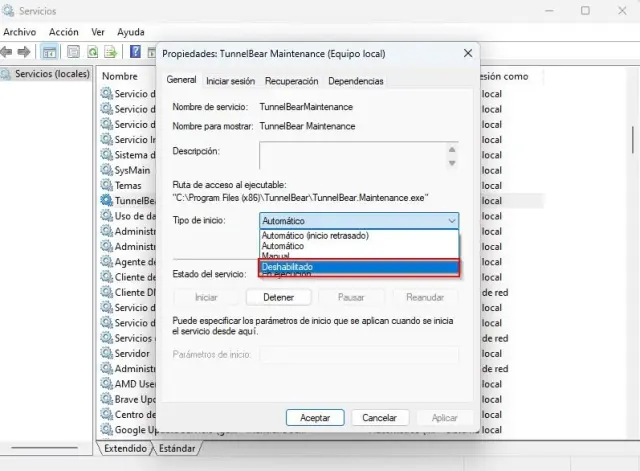Collapse the Tipo de inicio combo box
The width and height of the screenshot is (640, 471).
(452, 220)
